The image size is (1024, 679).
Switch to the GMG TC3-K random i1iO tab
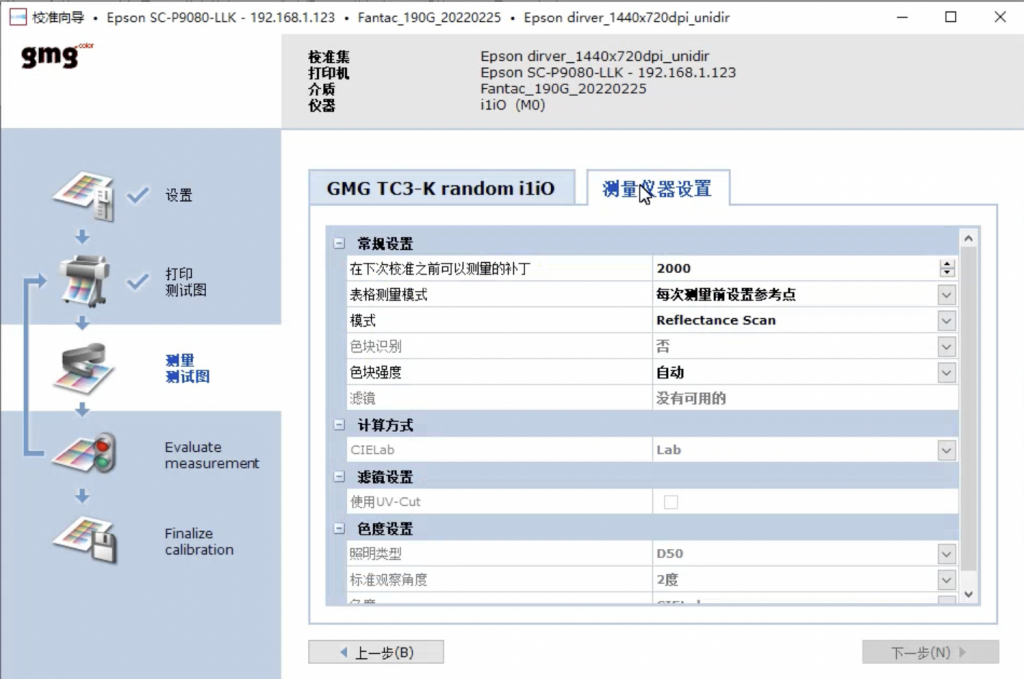pyautogui.click(x=441, y=188)
